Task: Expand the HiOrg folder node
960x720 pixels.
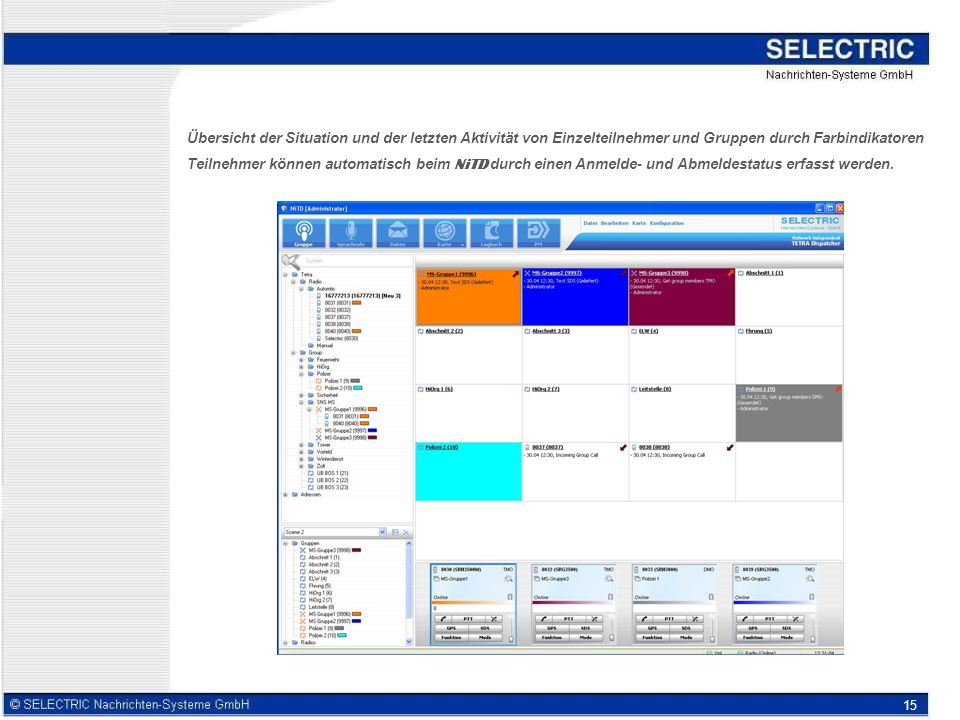Action: tap(301, 367)
